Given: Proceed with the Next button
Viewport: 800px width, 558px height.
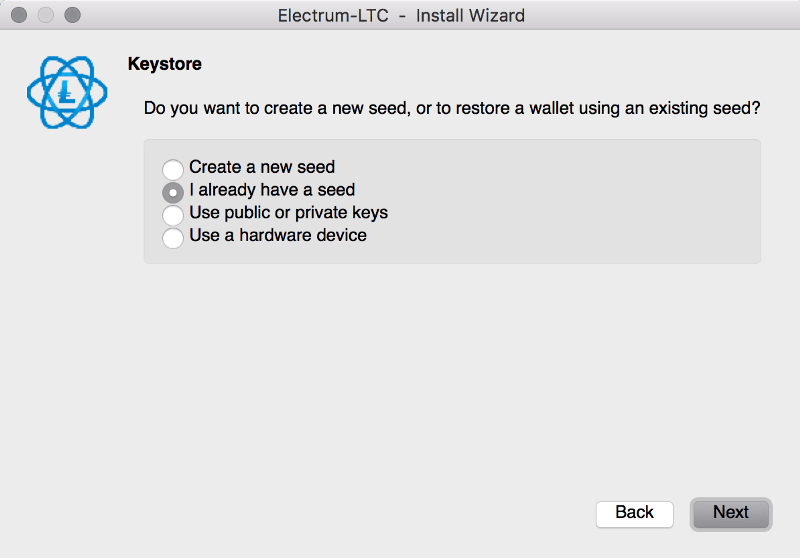Looking at the screenshot, I should 730,513.
